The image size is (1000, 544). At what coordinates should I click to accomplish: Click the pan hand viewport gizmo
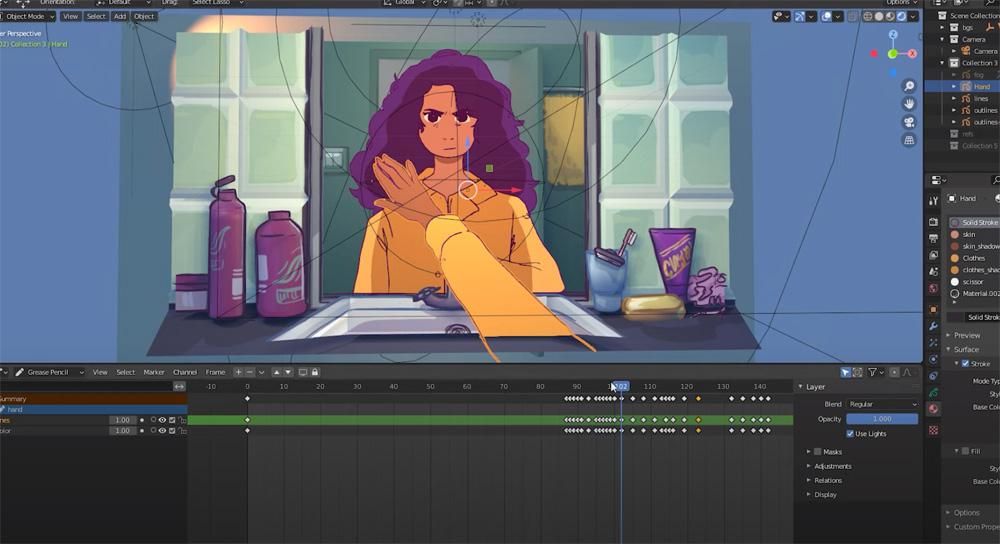point(909,104)
